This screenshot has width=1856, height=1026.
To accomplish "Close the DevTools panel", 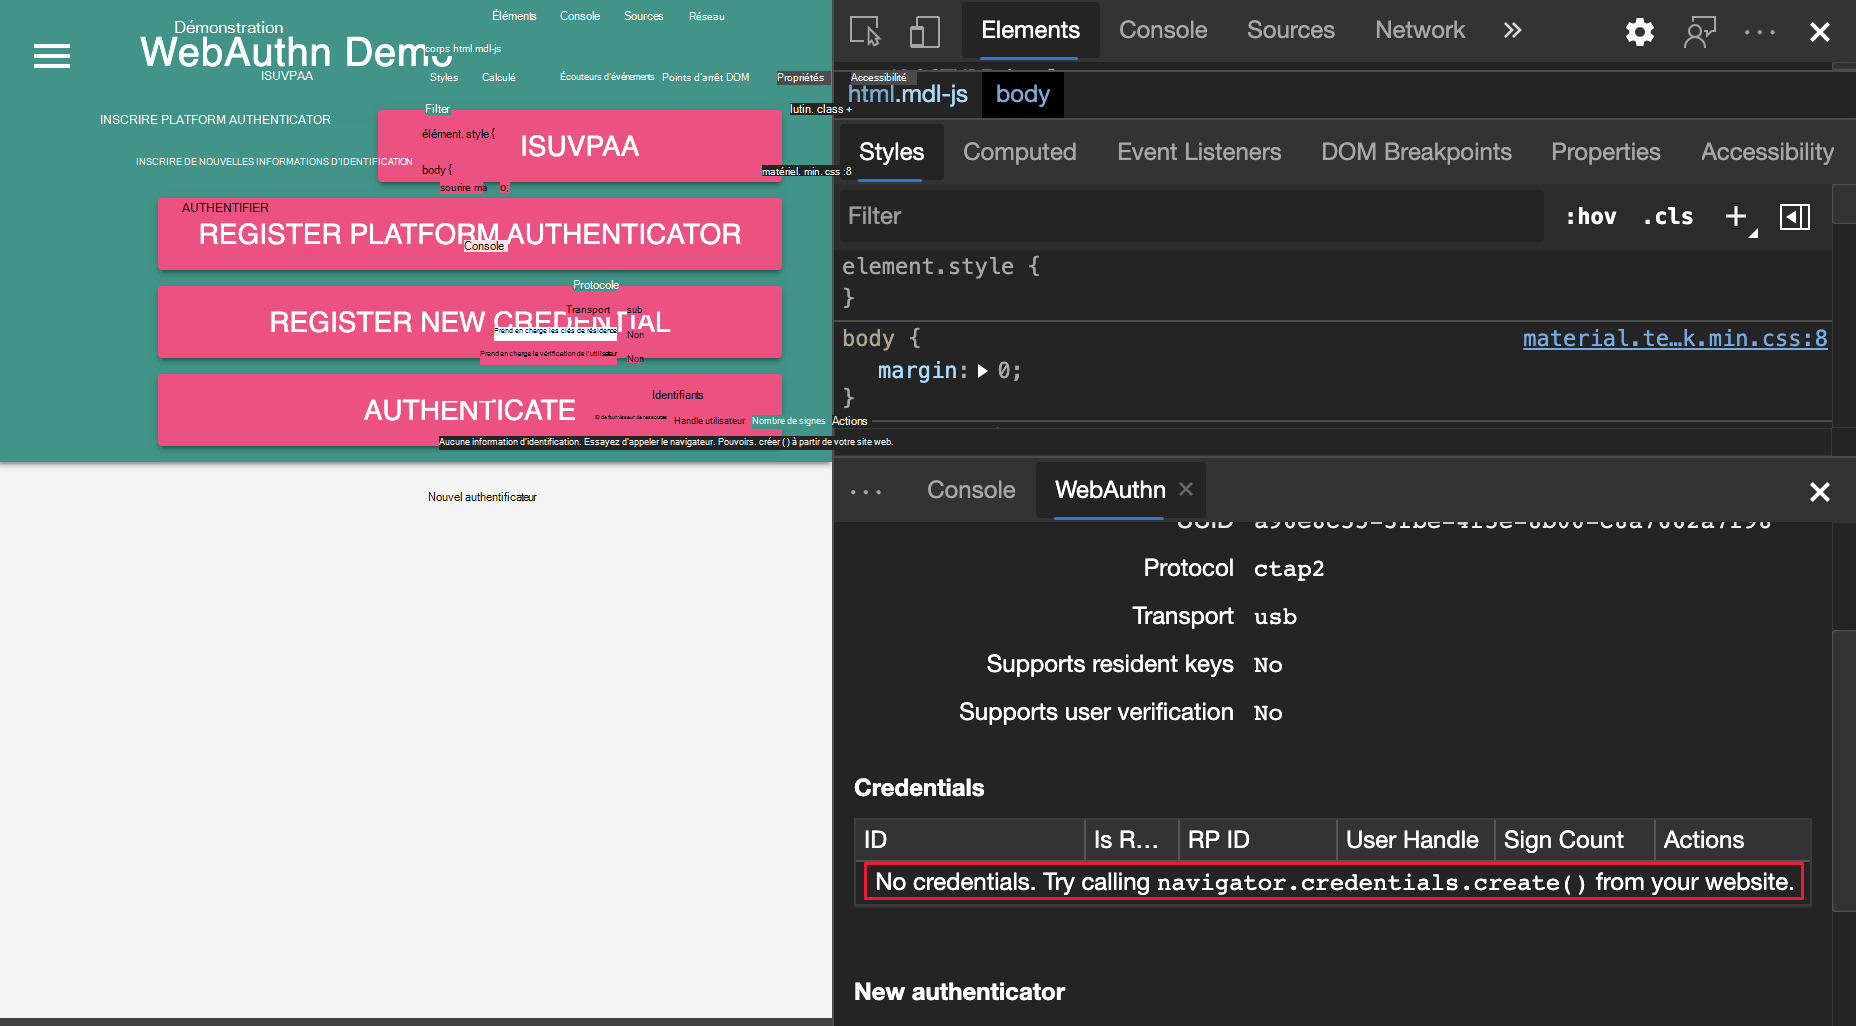I will [x=1820, y=32].
